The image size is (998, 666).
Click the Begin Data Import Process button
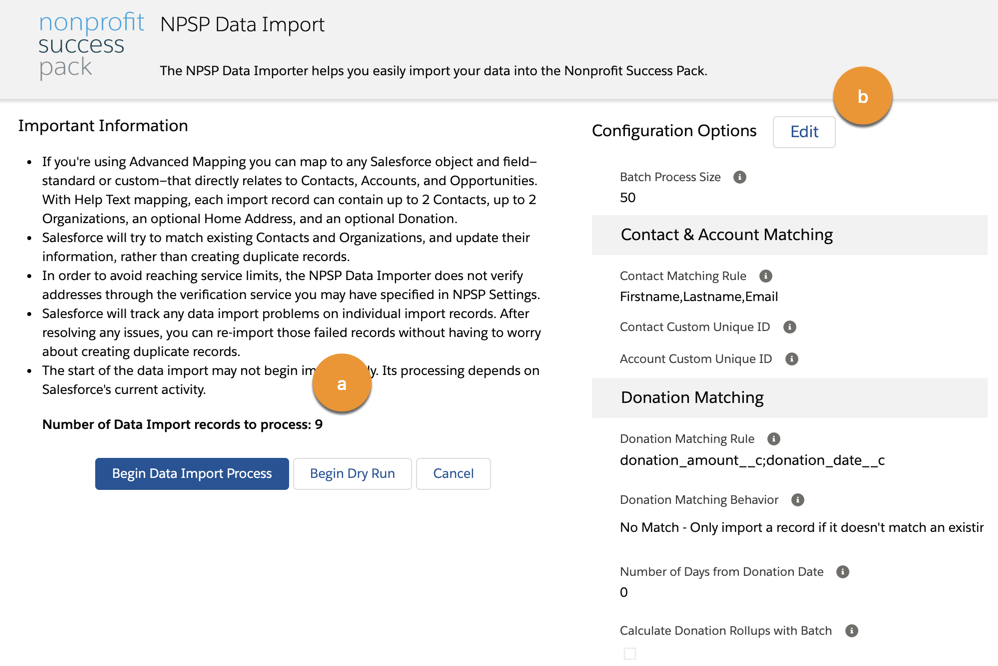click(191, 474)
